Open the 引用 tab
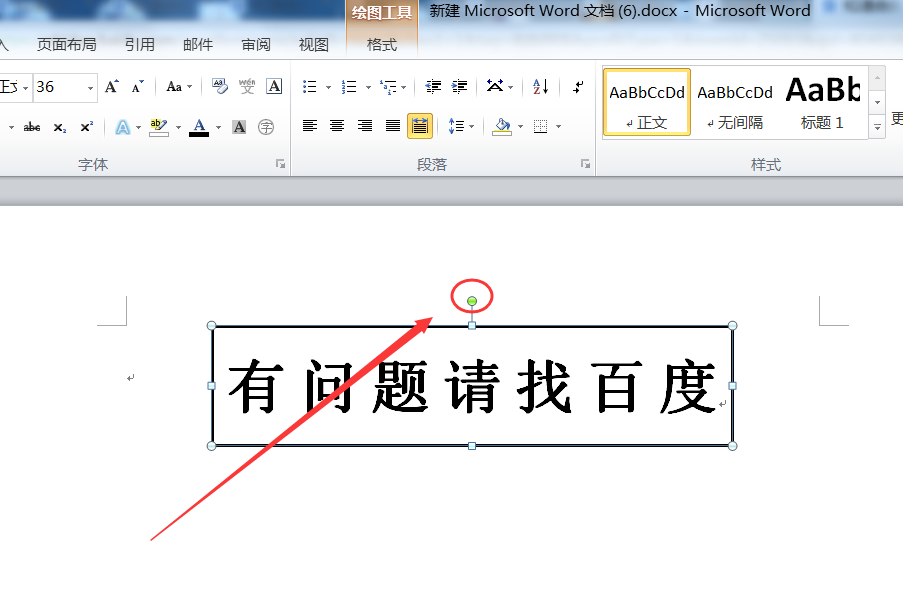Image resolution: width=903 pixels, height=601 pixels. pos(140,44)
